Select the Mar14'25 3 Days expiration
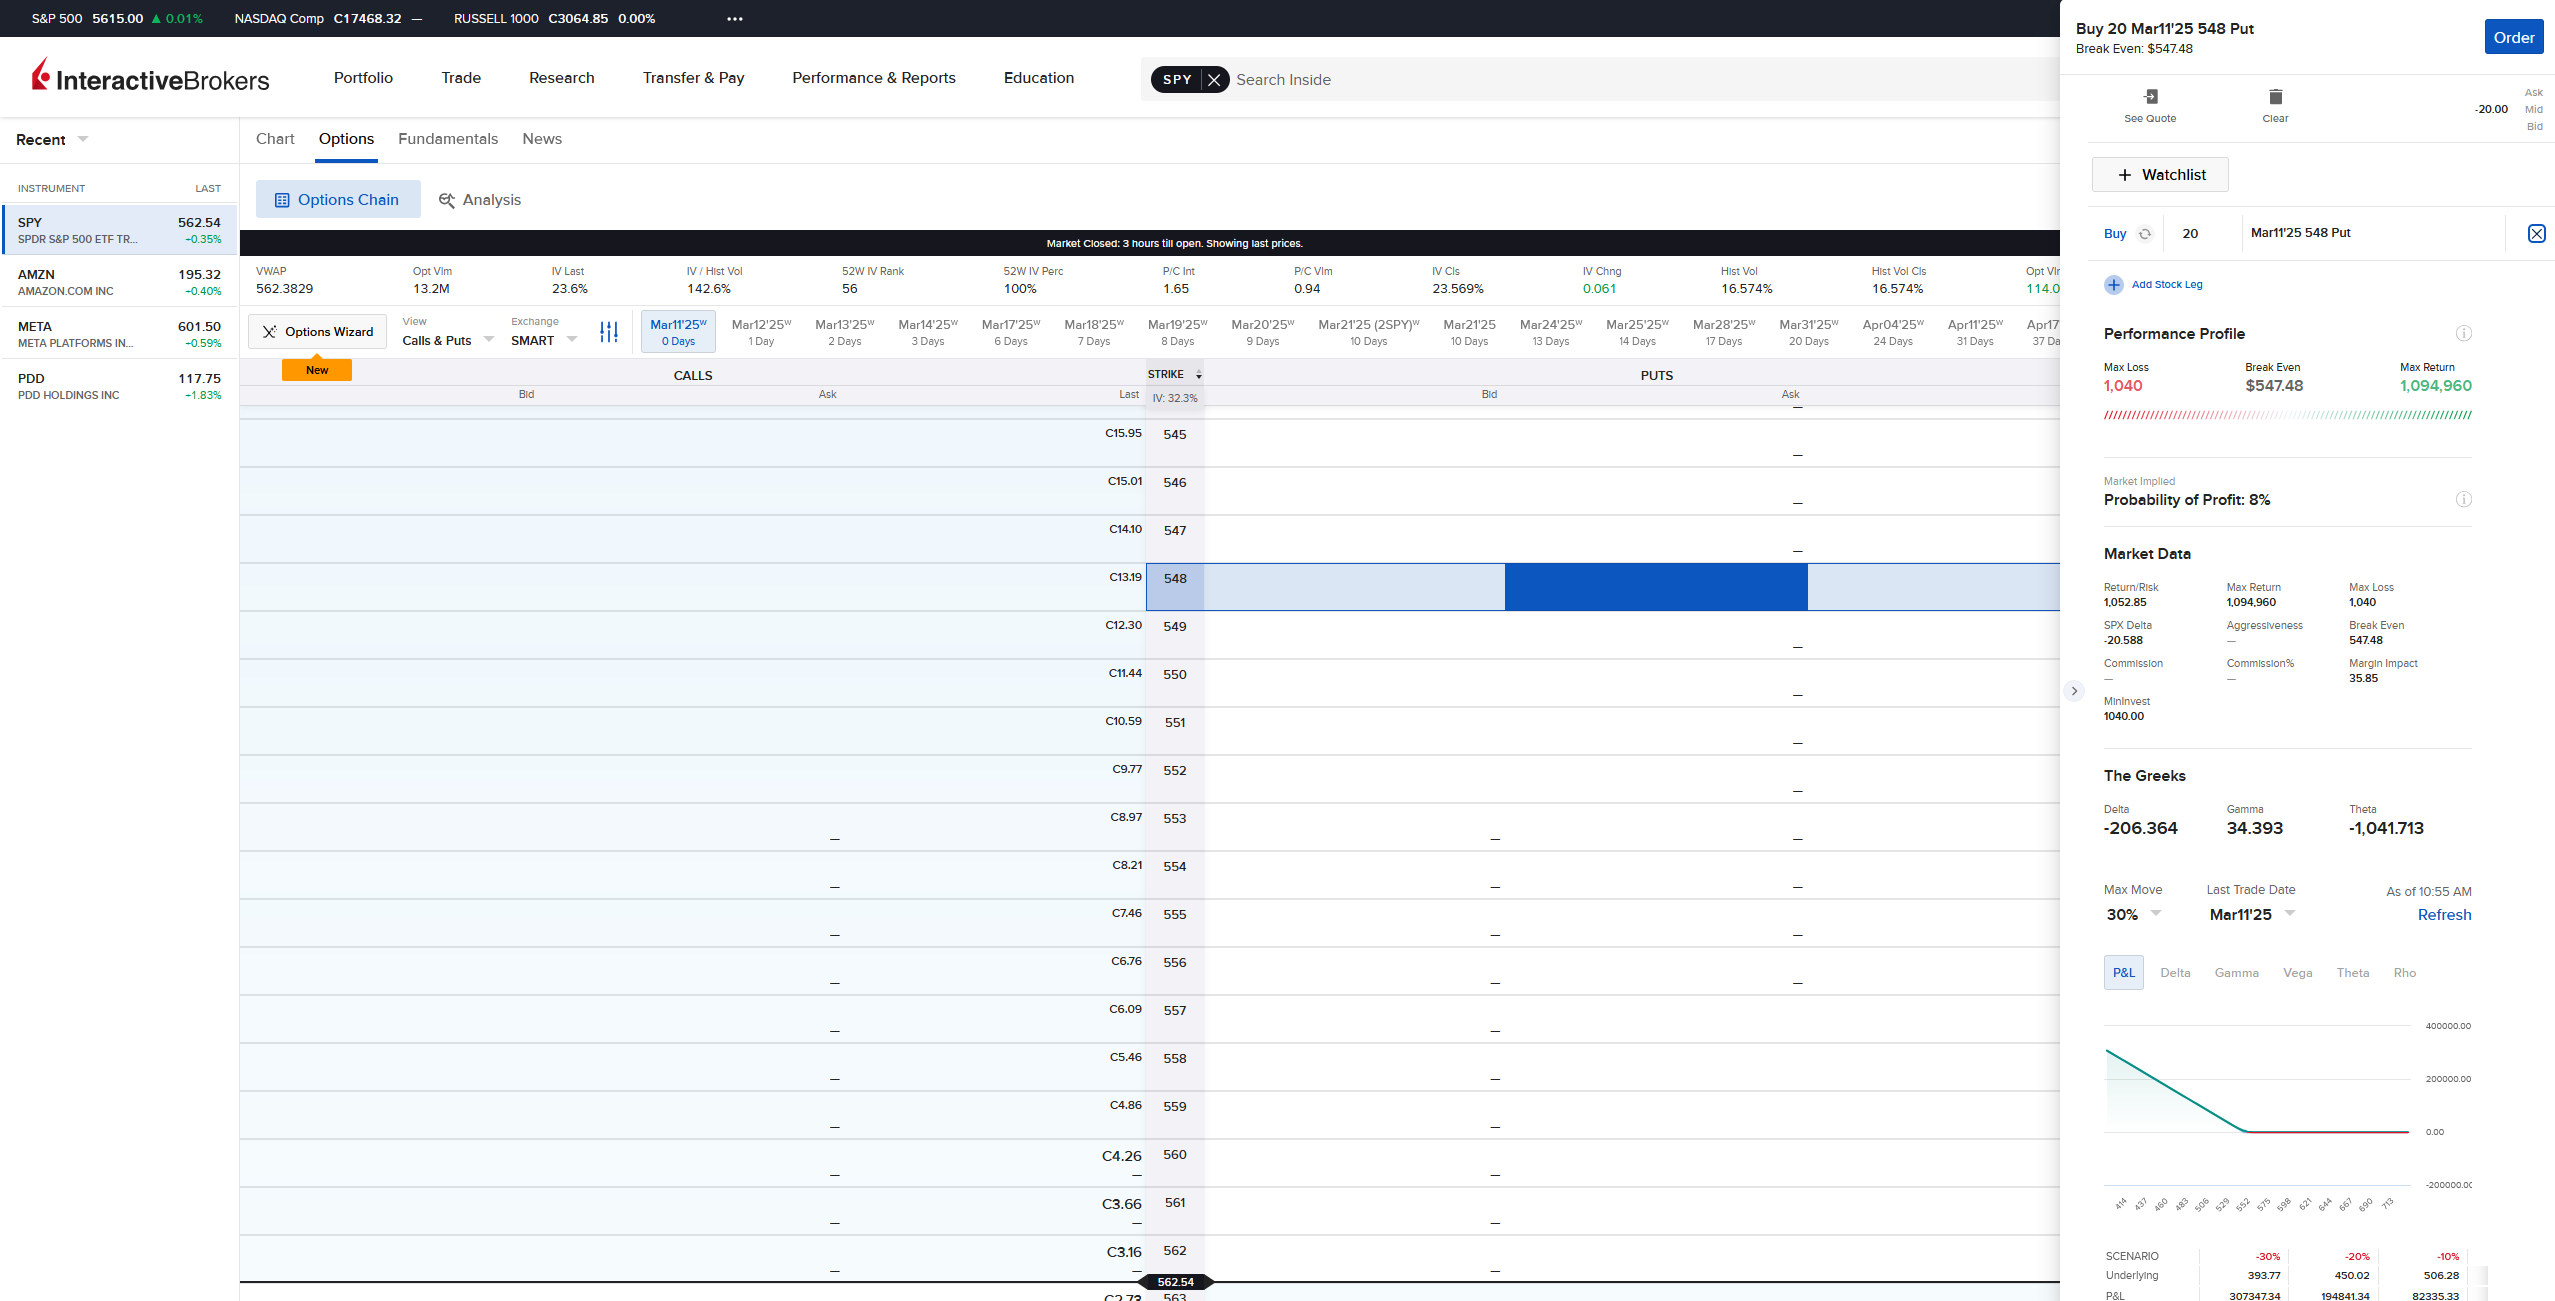Viewport: 2555px width, 1301px height. point(927,332)
